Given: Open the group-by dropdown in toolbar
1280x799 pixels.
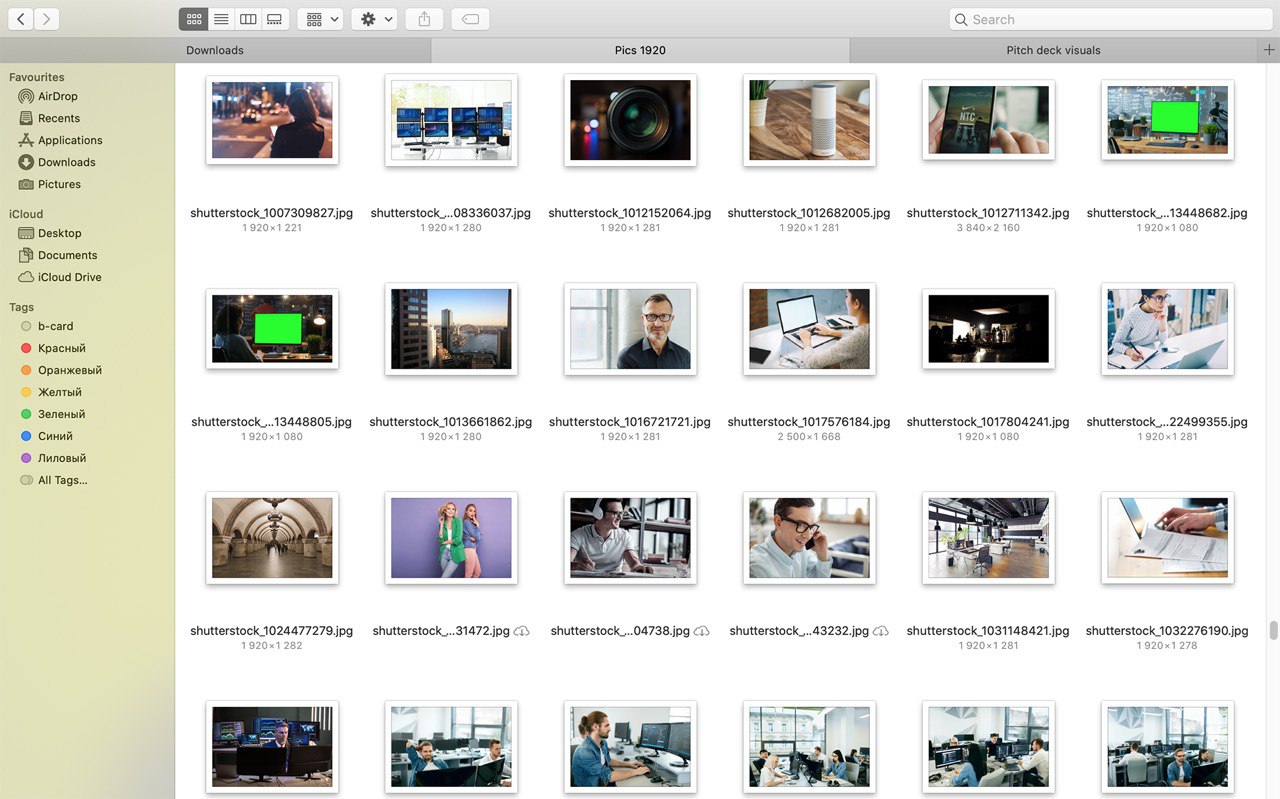Looking at the screenshot, I should click(x=321, y=19).
